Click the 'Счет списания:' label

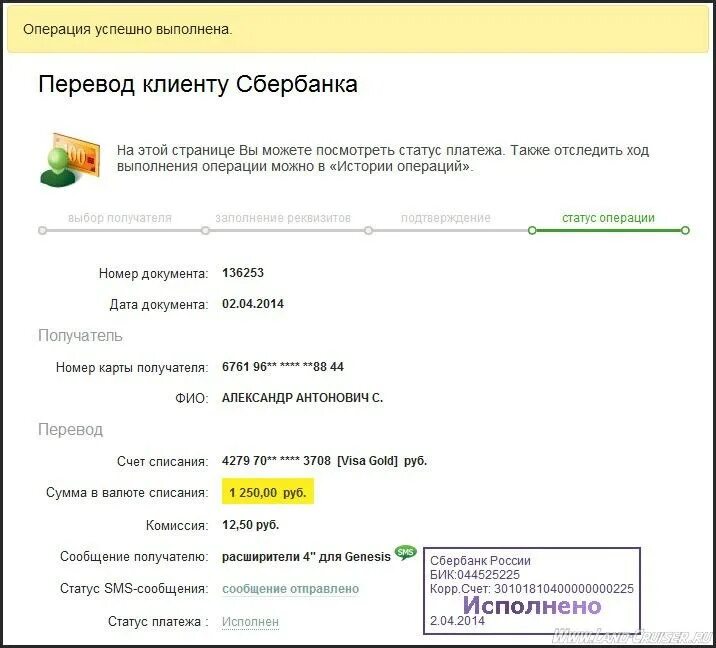pyautogui.click(x=163, y=461)
